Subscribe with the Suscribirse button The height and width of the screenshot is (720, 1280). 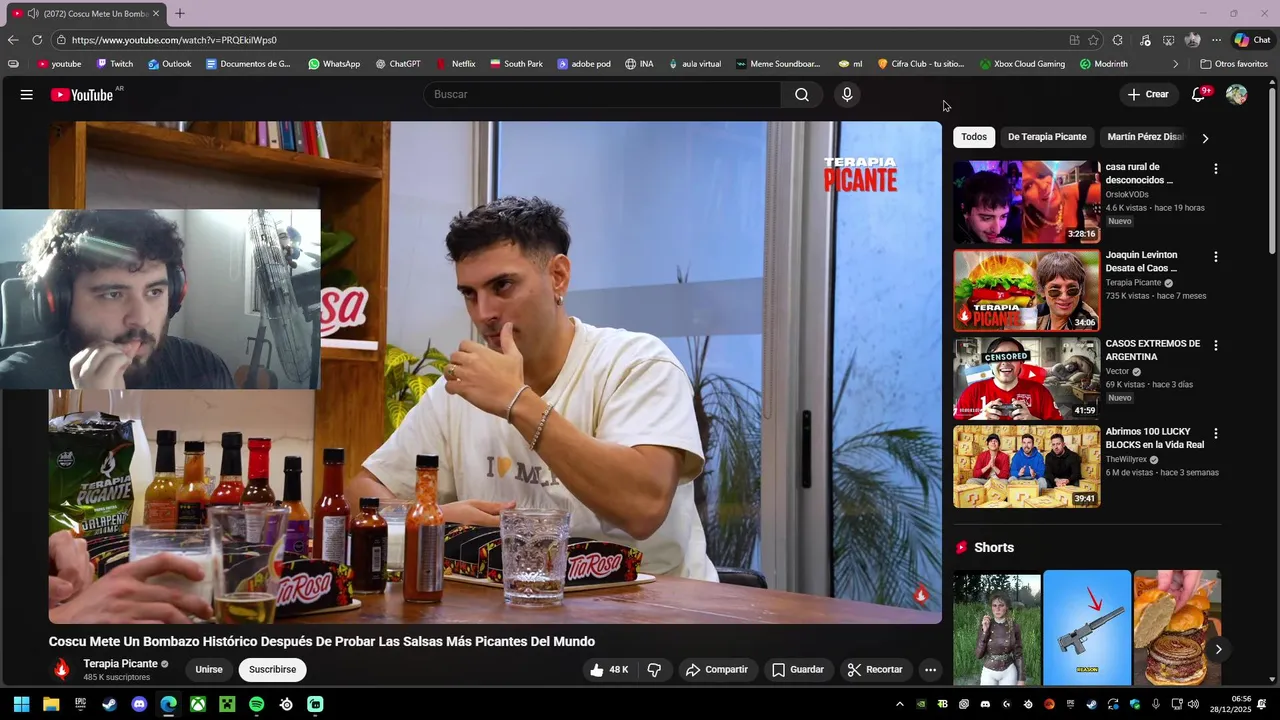coord(272,670)
